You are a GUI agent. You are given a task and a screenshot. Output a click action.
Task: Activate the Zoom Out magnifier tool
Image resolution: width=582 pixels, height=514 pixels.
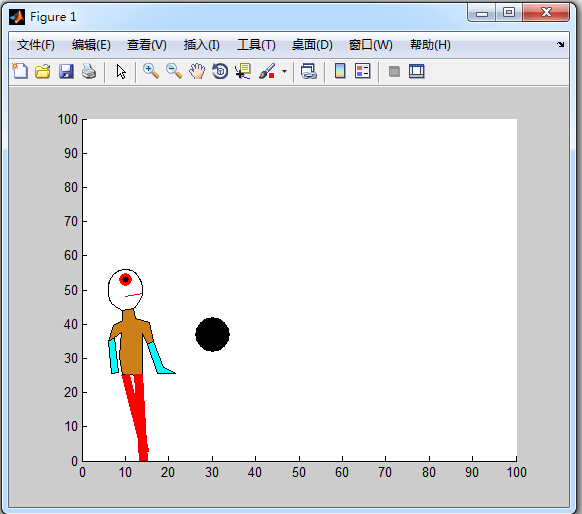(174, 71)
